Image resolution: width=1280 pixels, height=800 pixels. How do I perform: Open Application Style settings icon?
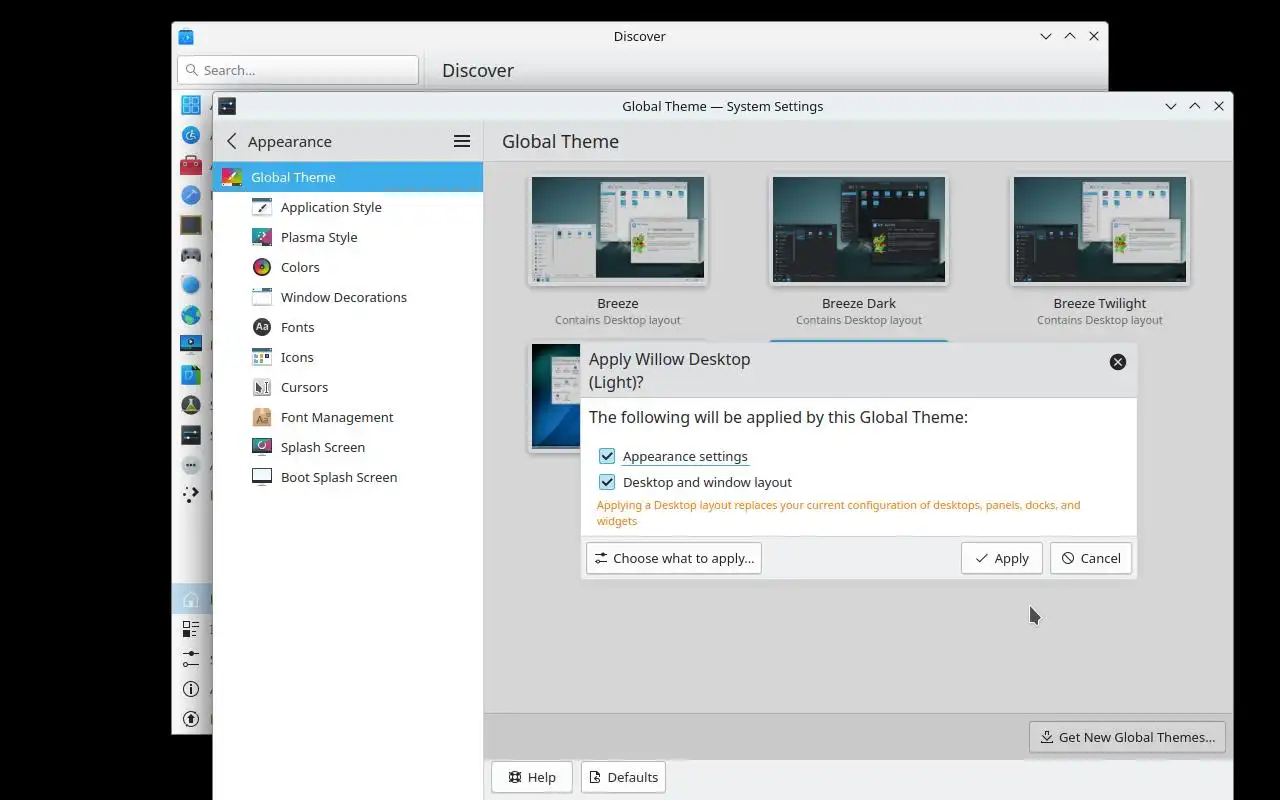coord(262,207)
